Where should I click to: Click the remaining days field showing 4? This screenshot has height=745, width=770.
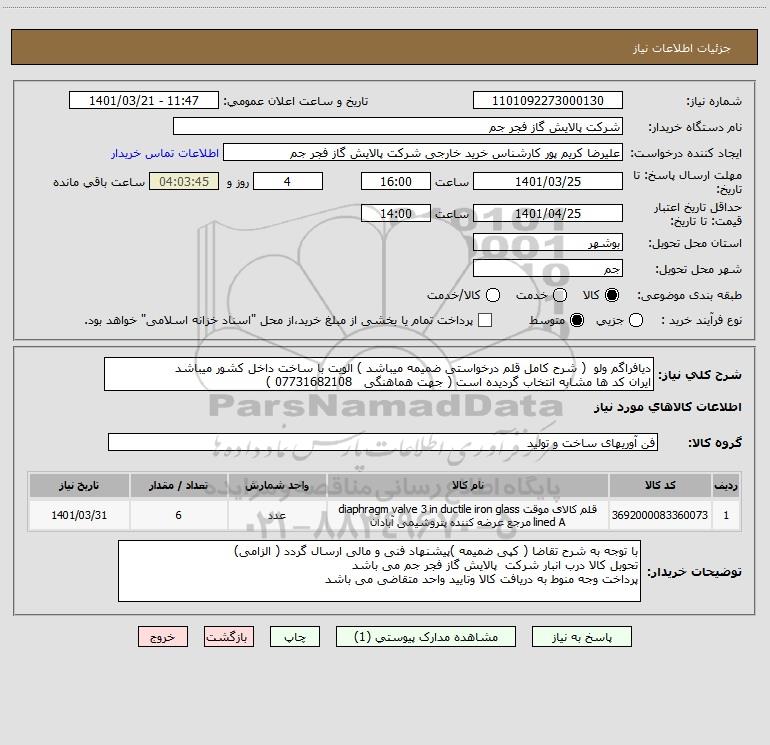(x=288, y=181)
